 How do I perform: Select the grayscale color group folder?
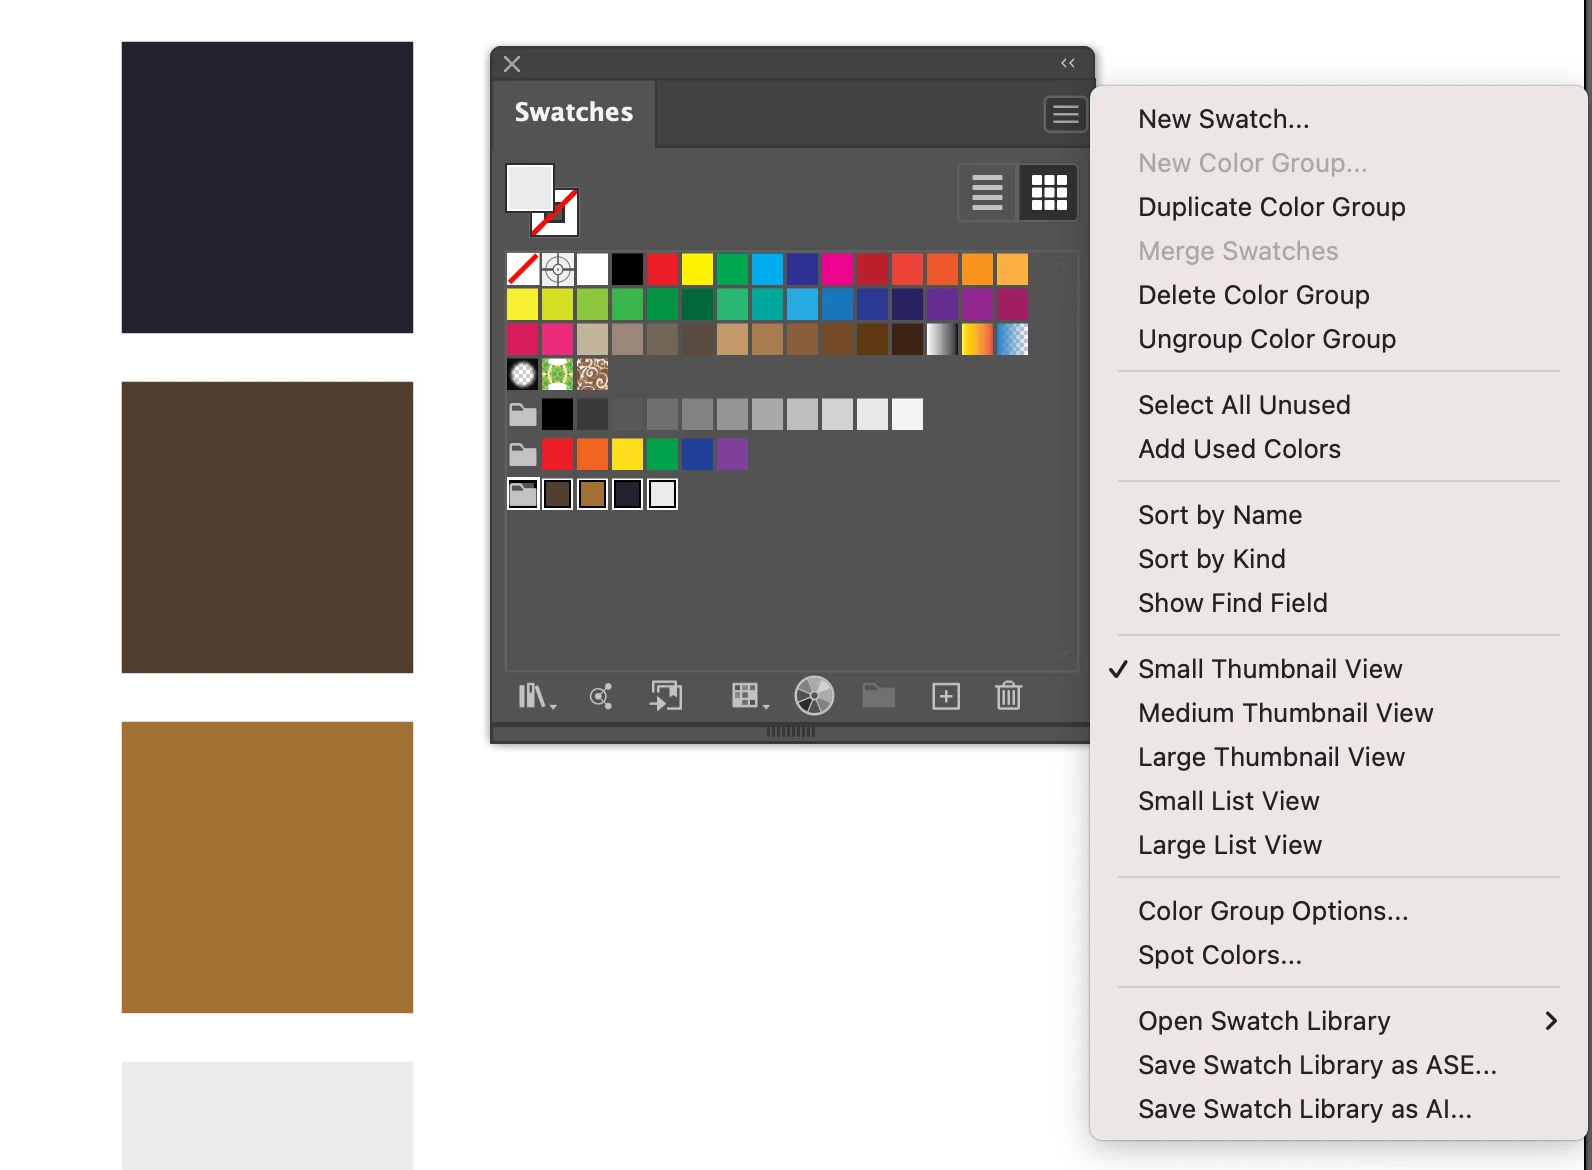tap(523, 414)
